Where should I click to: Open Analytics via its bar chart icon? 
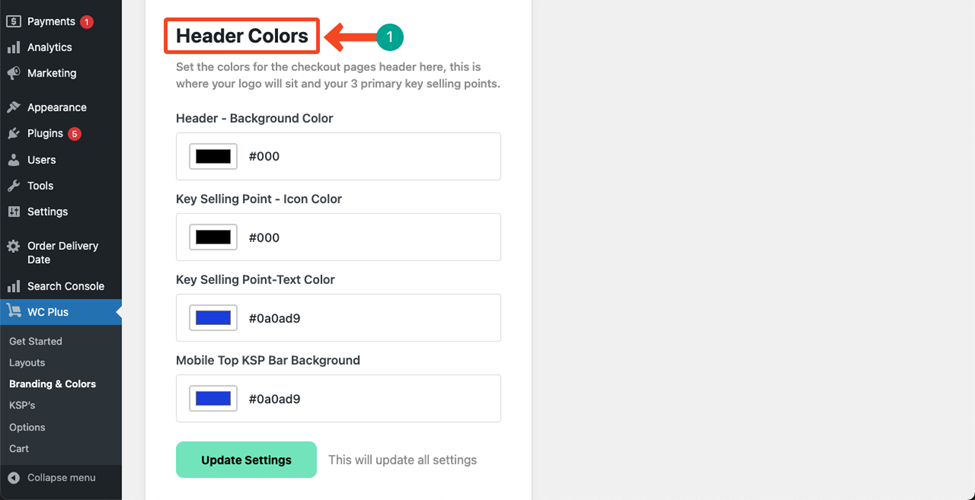point(13,48)
